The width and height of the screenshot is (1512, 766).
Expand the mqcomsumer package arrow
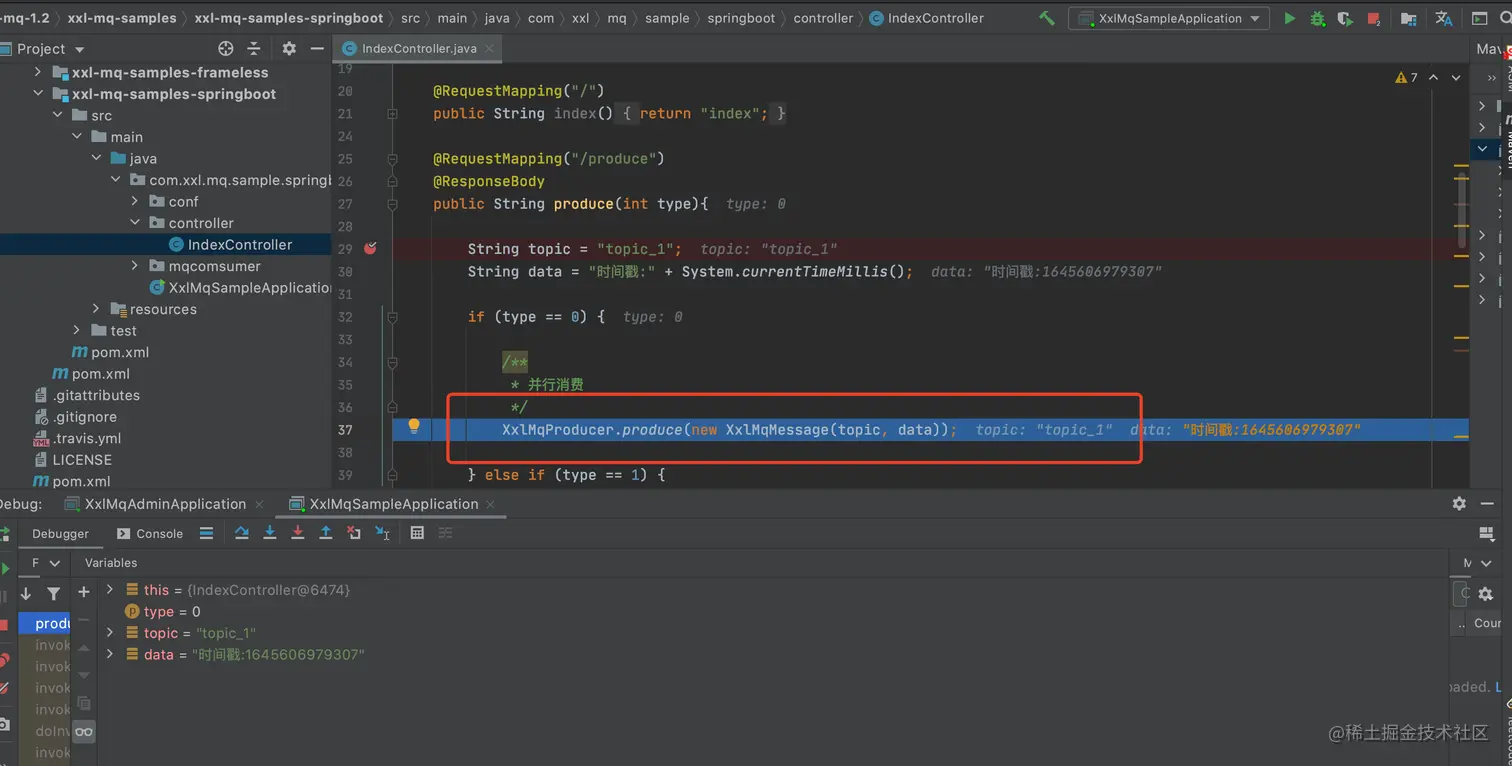pyautogui.click(x=135, y=266)
